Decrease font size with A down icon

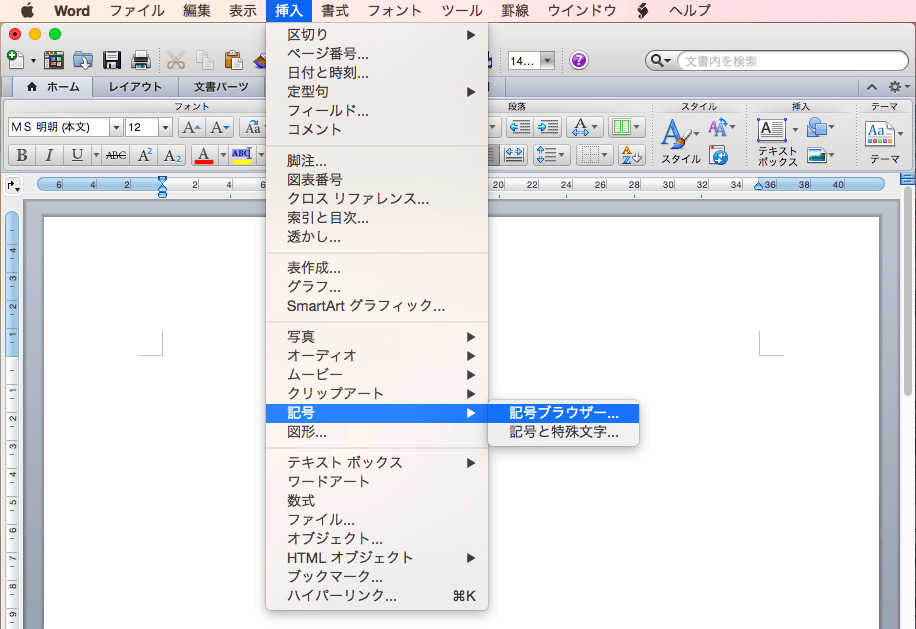pos(220,127)
